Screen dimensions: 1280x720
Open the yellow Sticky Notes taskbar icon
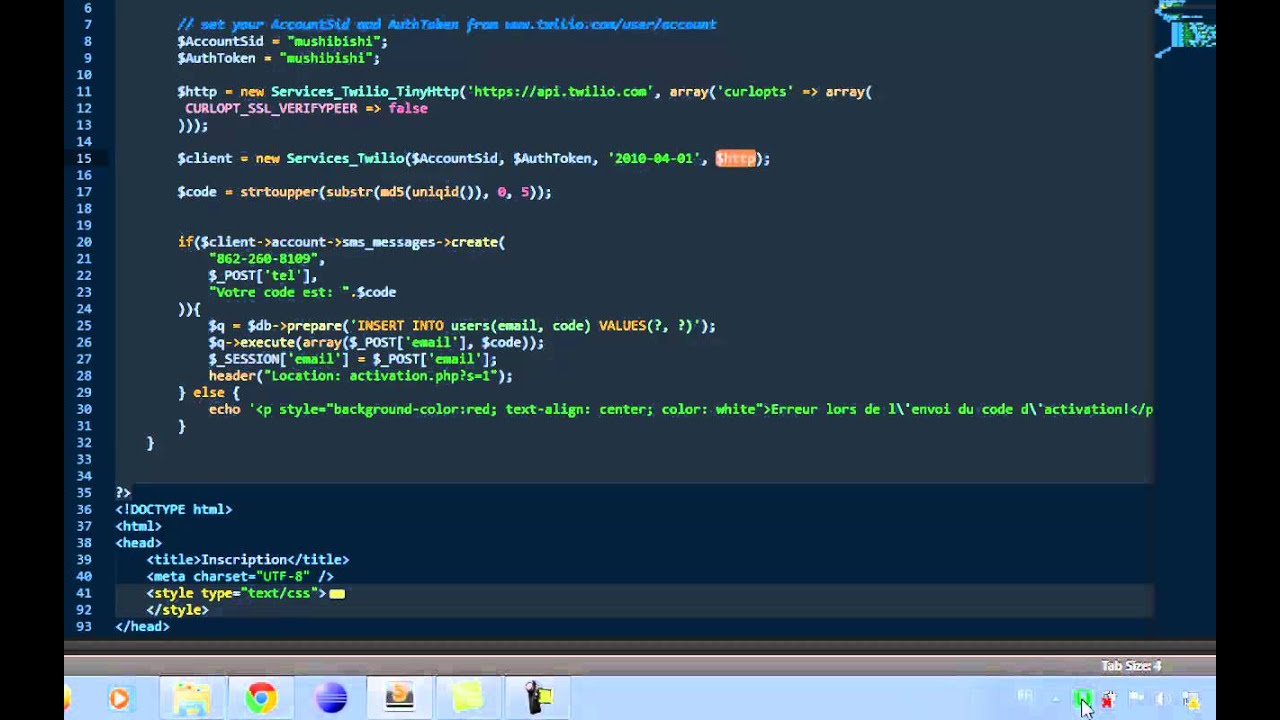pyautogui.click(x=468, y=697)
